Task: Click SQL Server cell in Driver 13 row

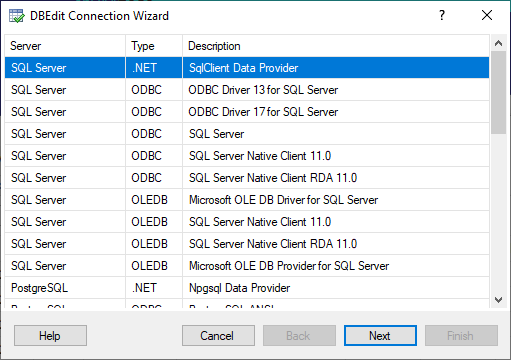Action: point(65,90)
